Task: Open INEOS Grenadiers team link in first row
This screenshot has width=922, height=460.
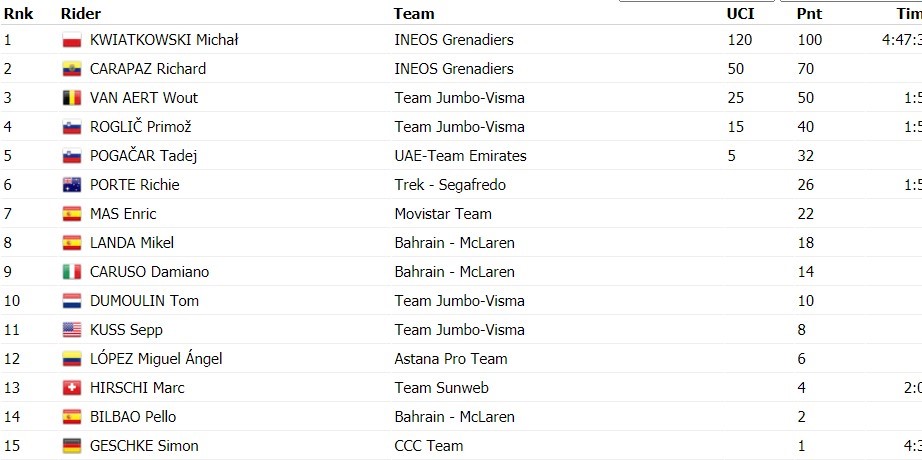Action: (453, 40)
